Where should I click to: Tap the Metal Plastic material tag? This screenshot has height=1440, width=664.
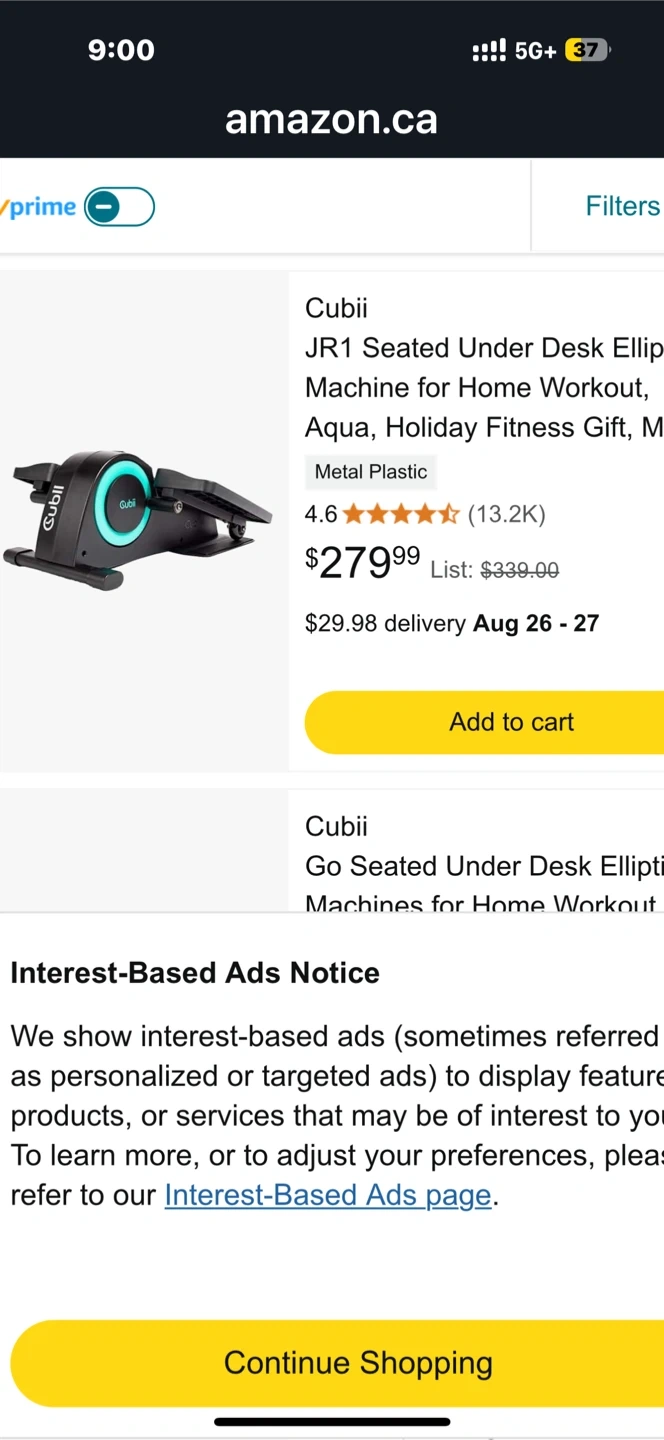click(x=371, y=472)
